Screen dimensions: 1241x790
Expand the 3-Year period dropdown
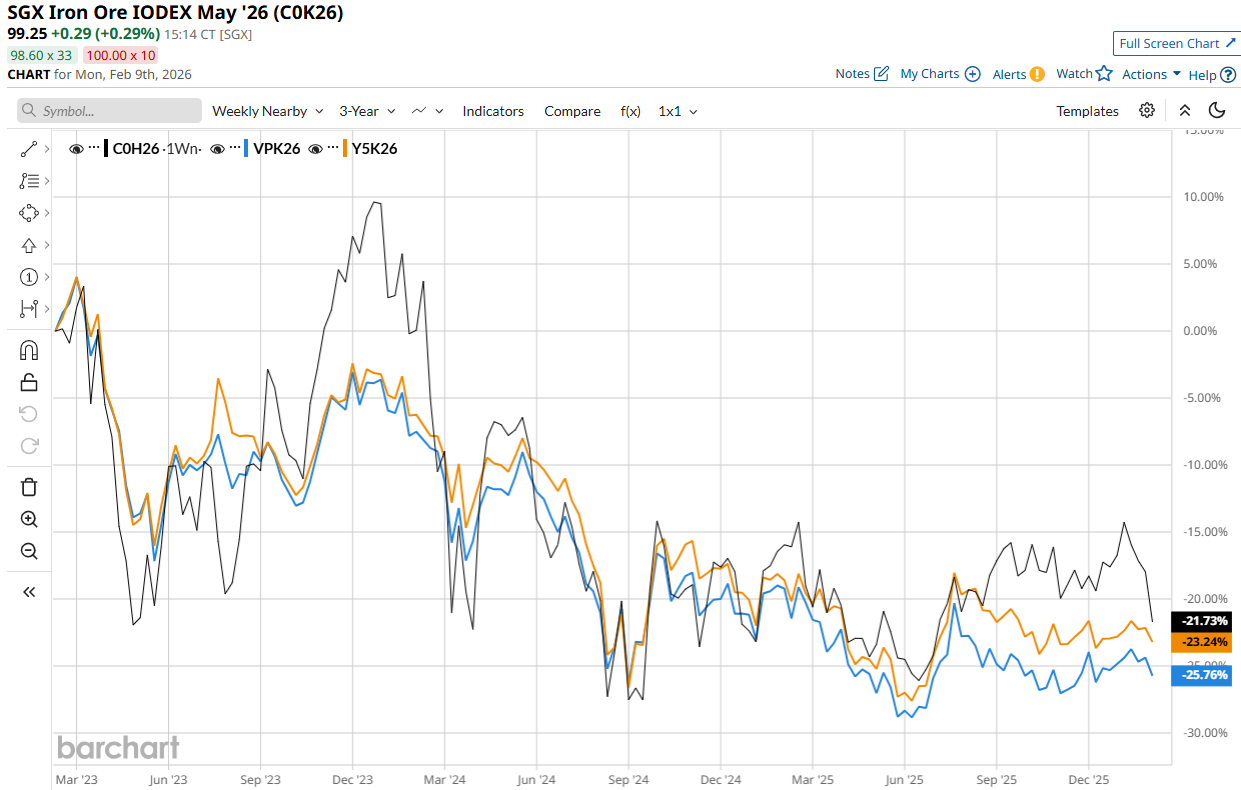367,111
